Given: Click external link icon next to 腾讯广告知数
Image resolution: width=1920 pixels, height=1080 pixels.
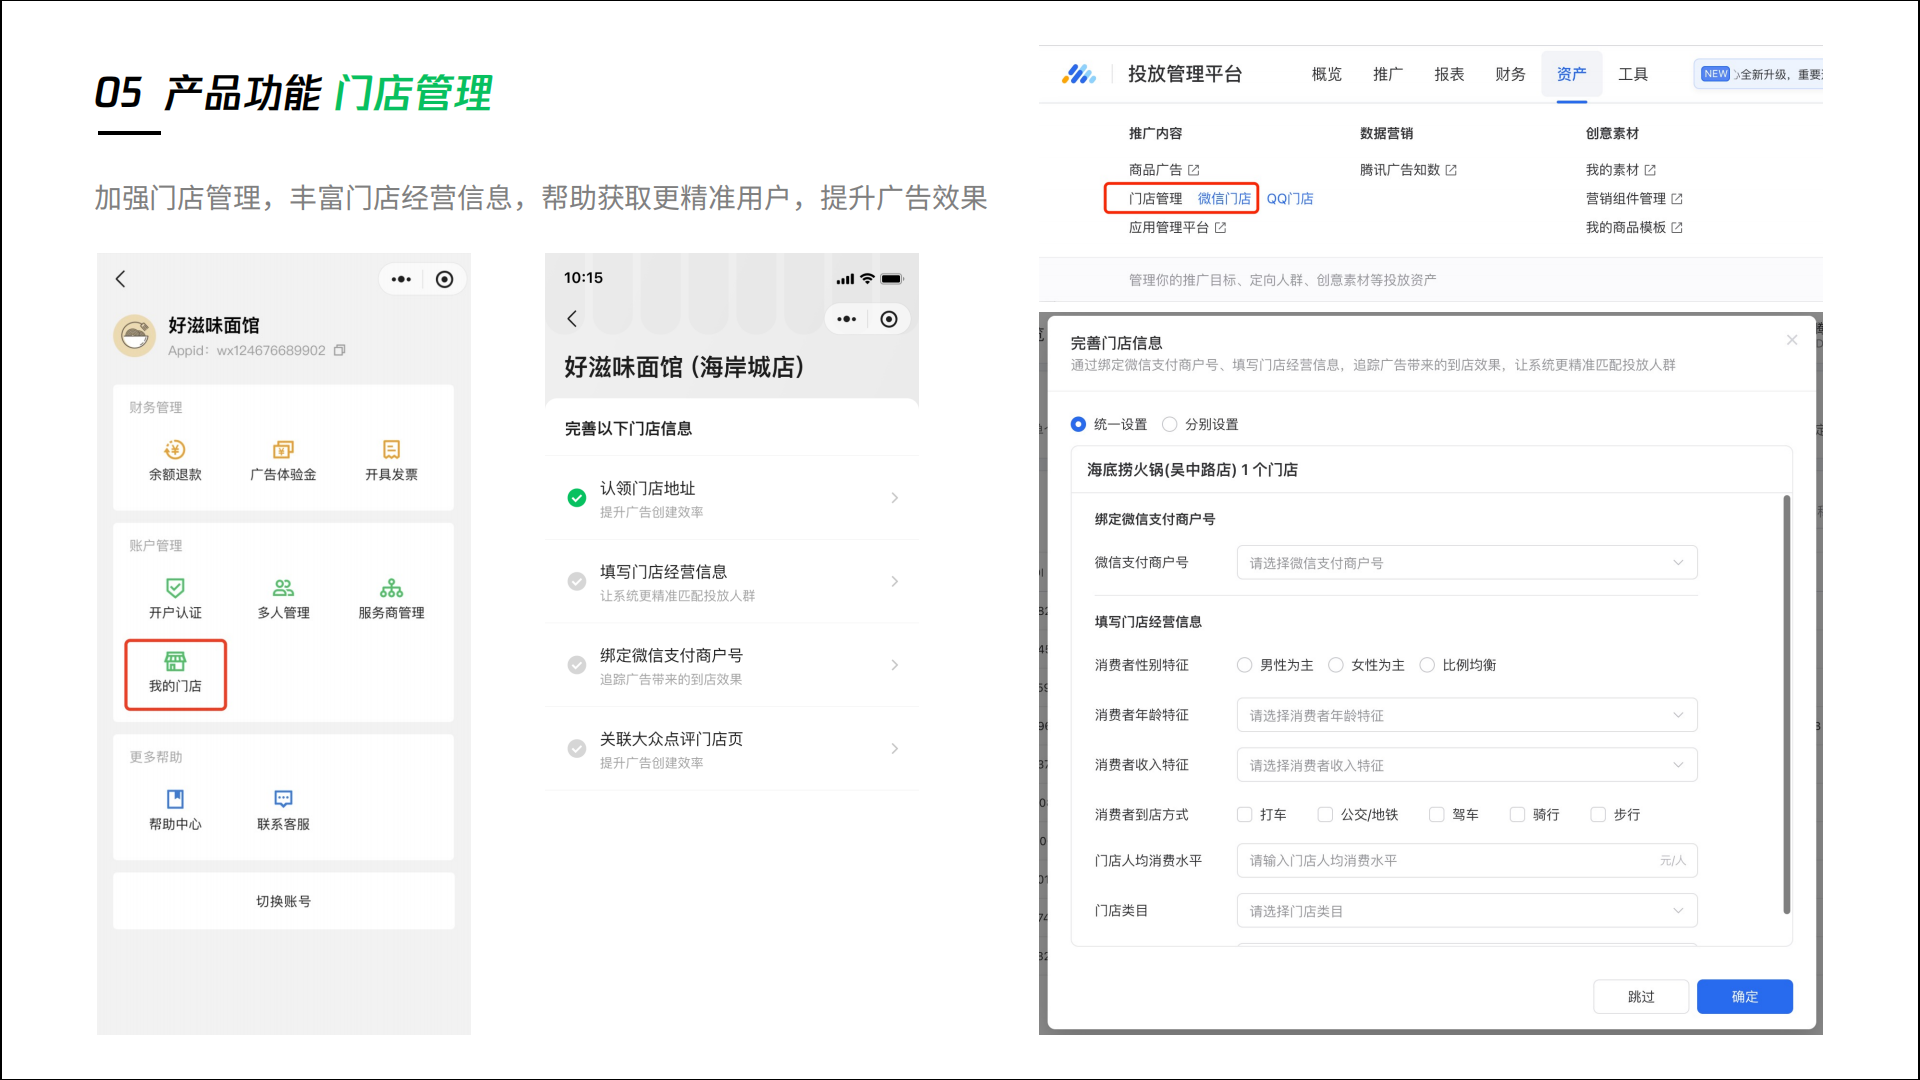Looking at the screenshot, I should click(x=1451, y=170).
